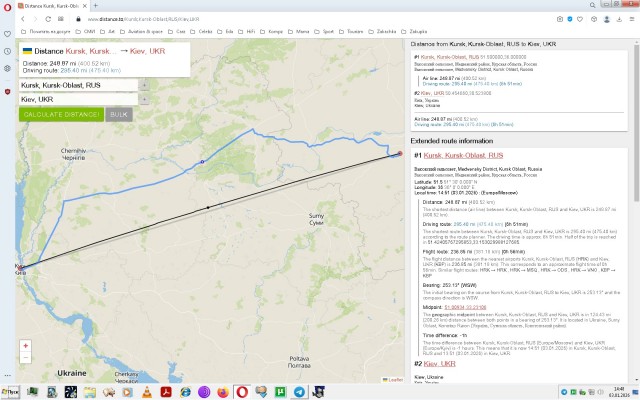This screenshot has height=400, width=640.
Task: Click Kiev, UKR link in map header
Action: point(147,51)
